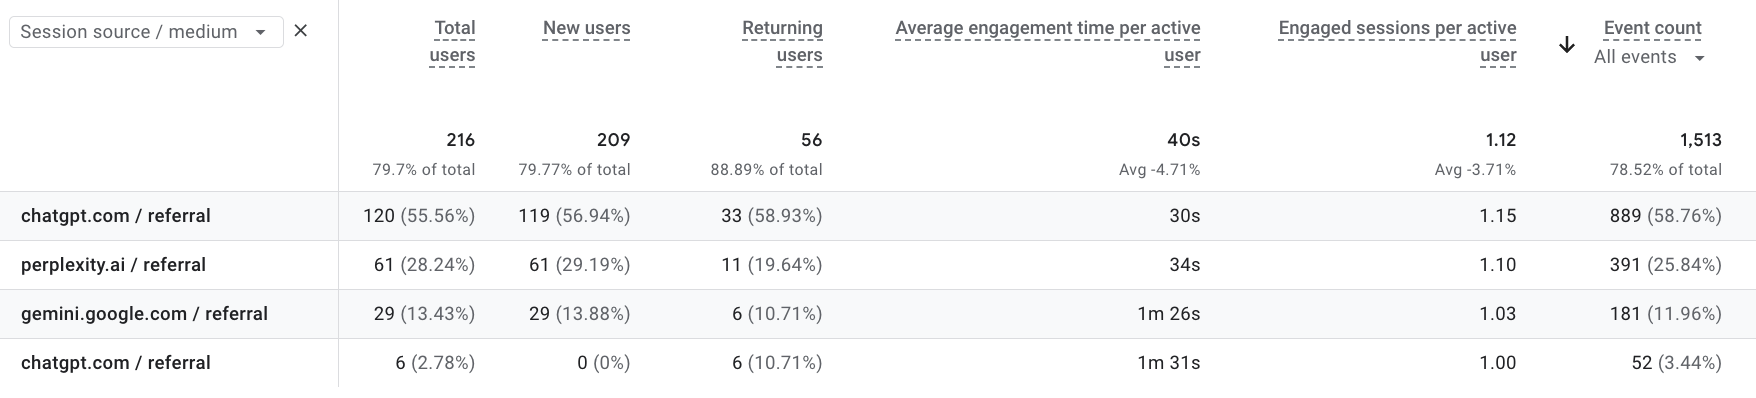Click the 889 event count cell
1756x398 pixels.
(x=1665, y=216)
